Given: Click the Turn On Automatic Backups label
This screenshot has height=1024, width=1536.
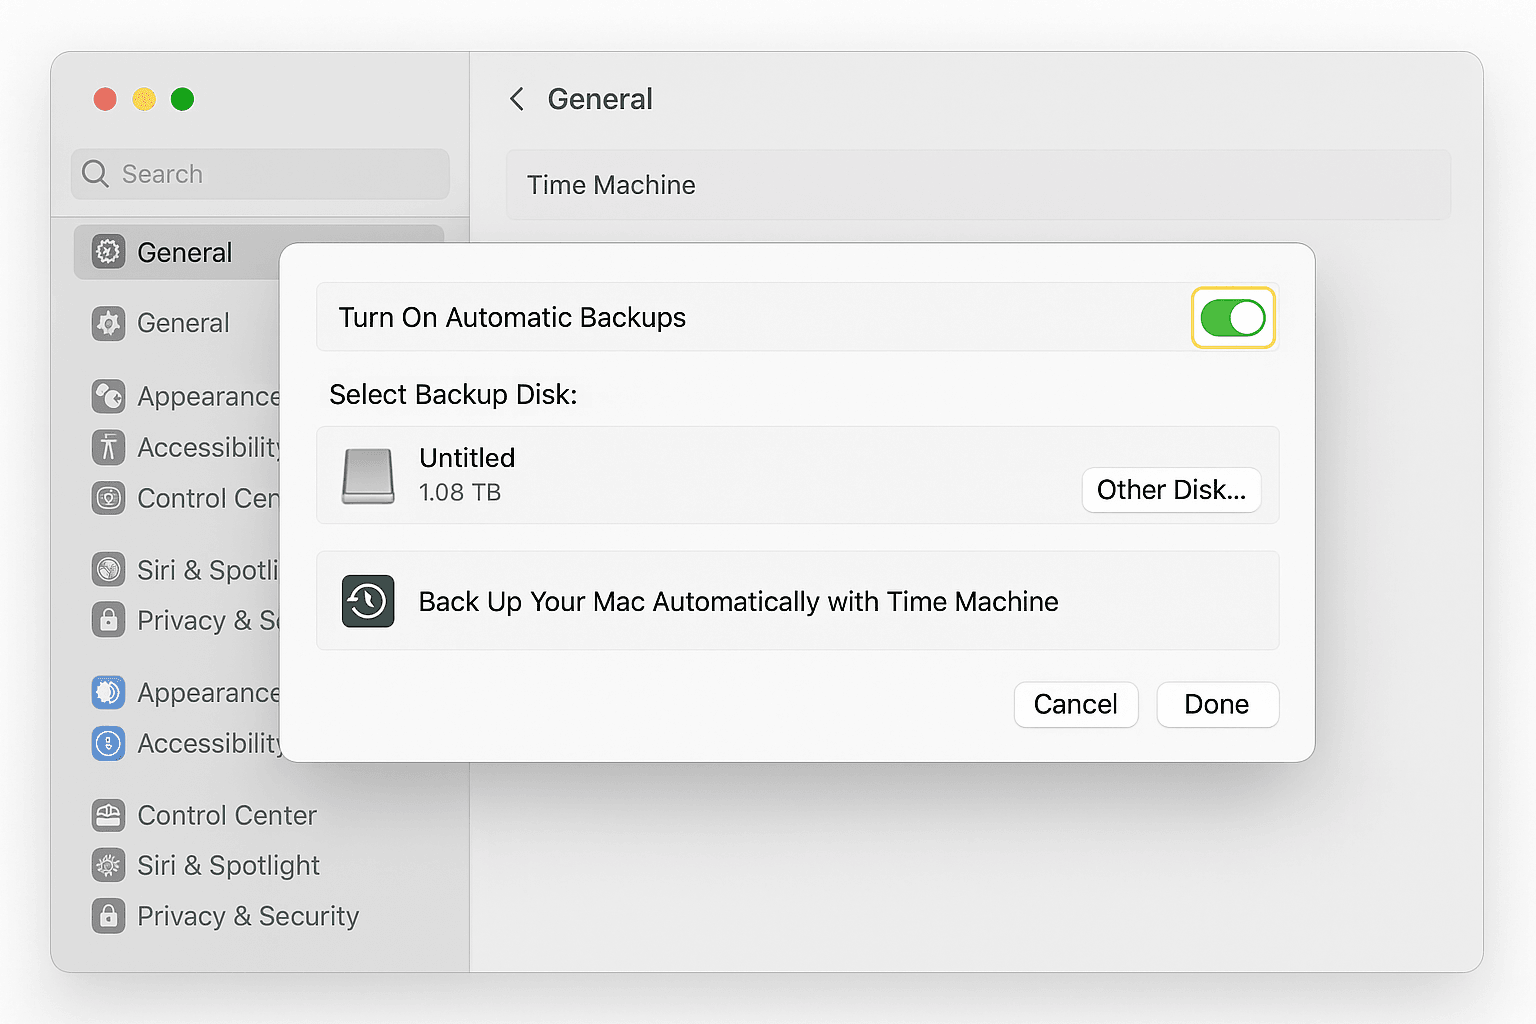Looking at the screenshot, I should pos(512,318).
